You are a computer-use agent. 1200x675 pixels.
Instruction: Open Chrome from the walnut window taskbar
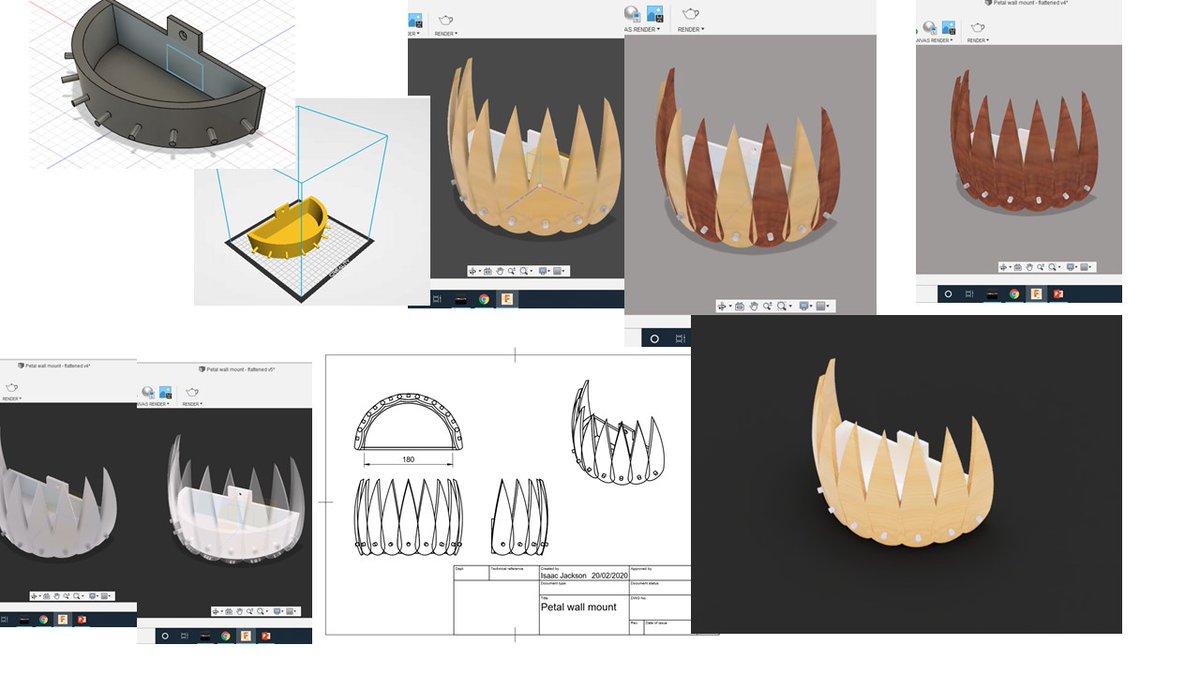1014,294
